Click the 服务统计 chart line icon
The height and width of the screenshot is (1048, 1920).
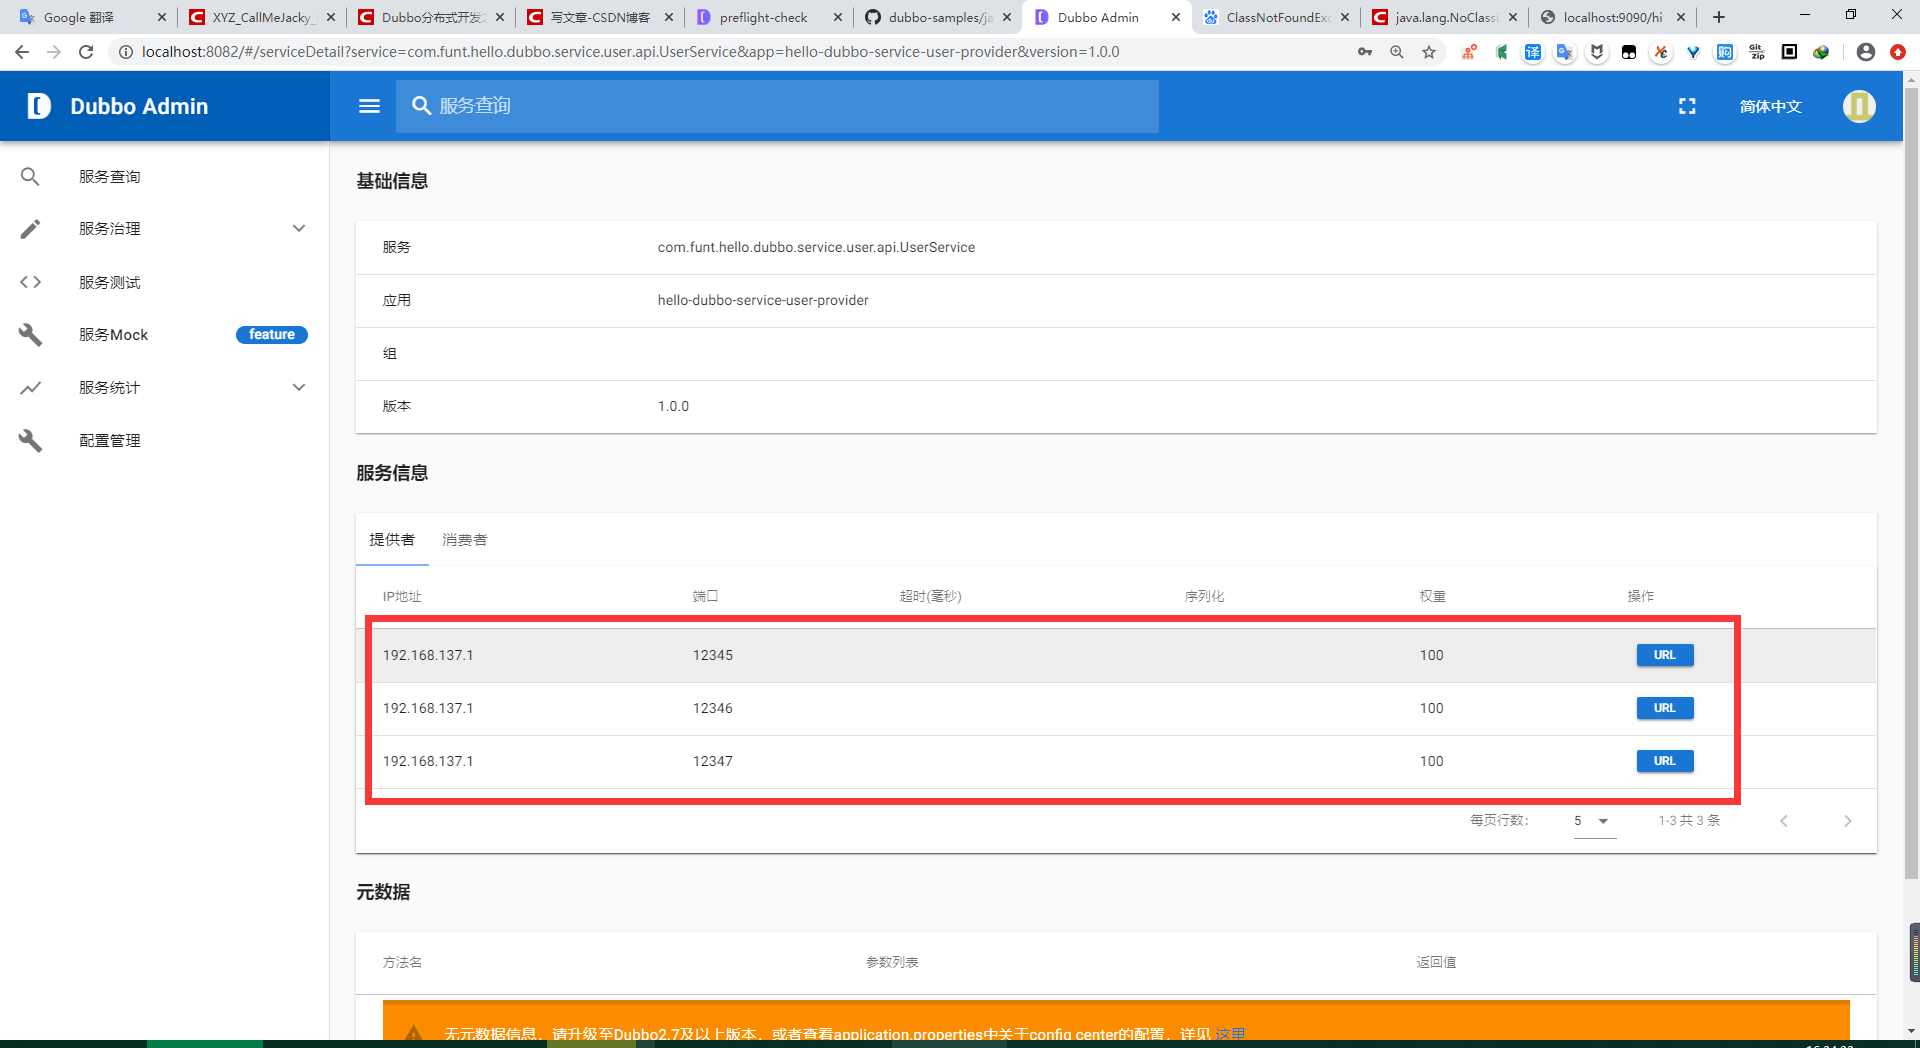point(30,388)
